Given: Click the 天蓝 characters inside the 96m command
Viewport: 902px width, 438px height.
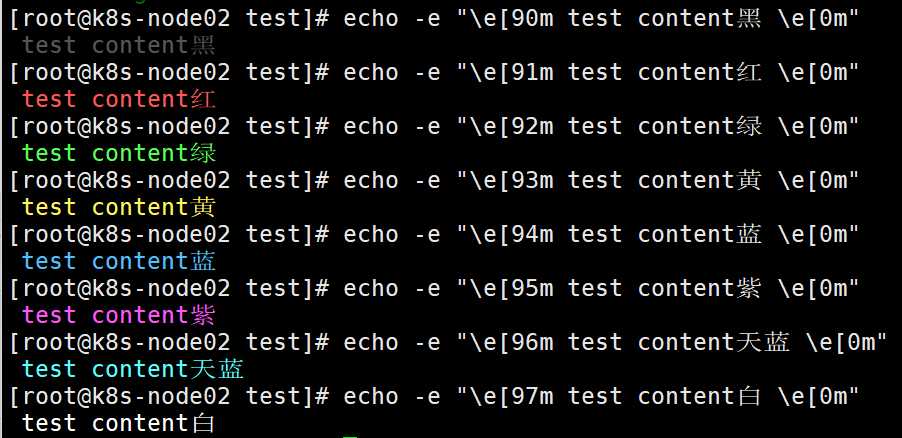Looking at the screenshot, I should 763,342.
